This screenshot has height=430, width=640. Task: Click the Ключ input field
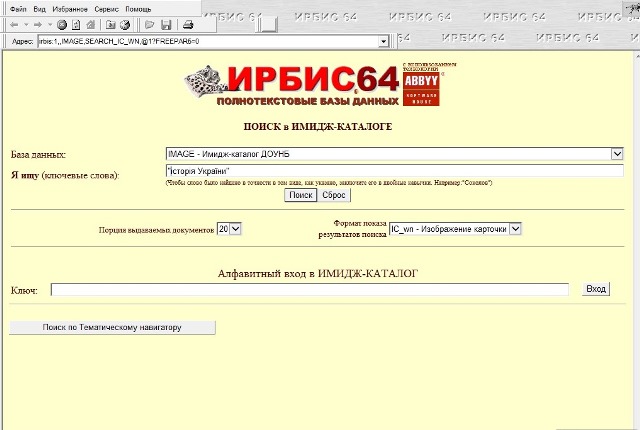[x=310, y=290]
